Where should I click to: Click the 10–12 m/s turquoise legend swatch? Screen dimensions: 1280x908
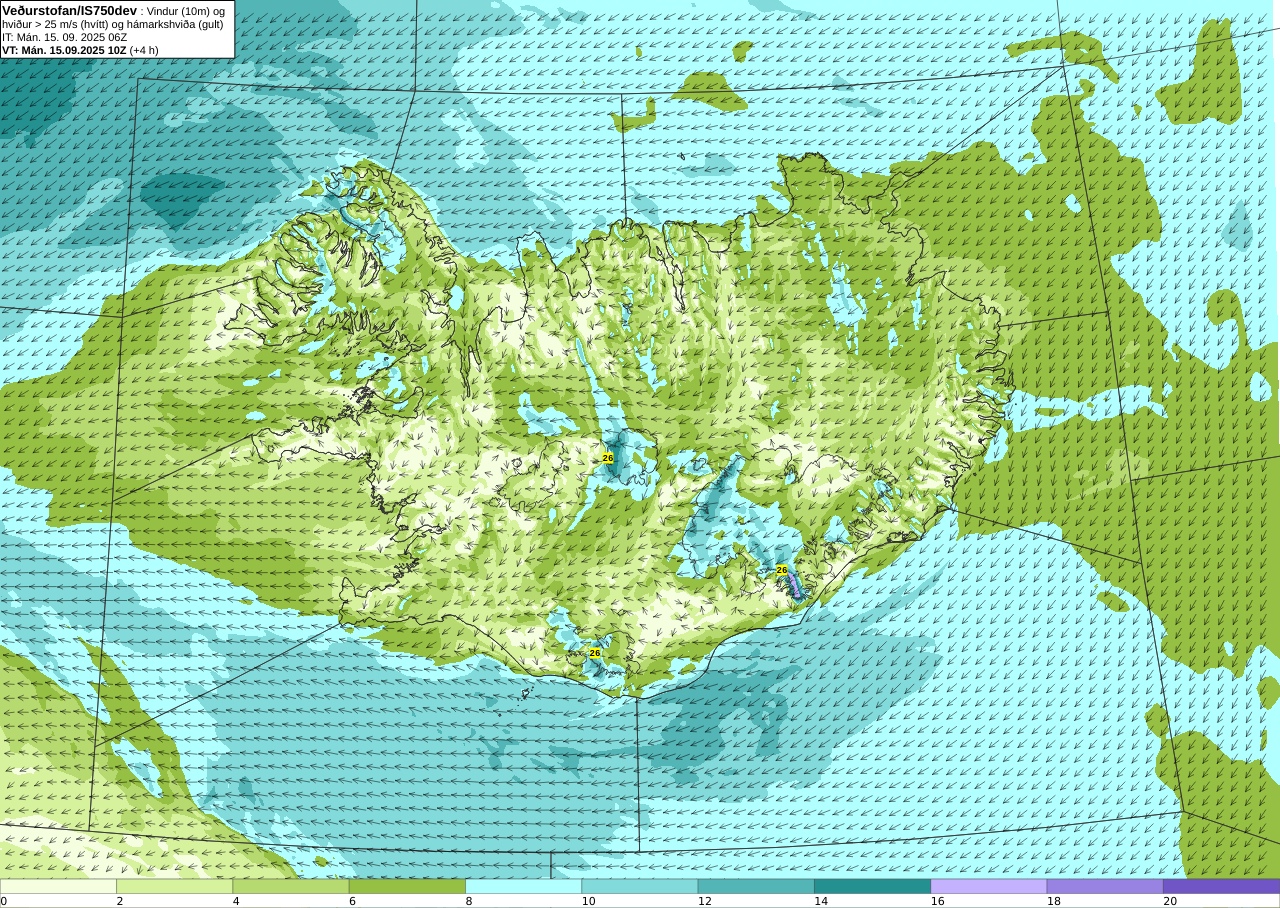tap(640, 886)
